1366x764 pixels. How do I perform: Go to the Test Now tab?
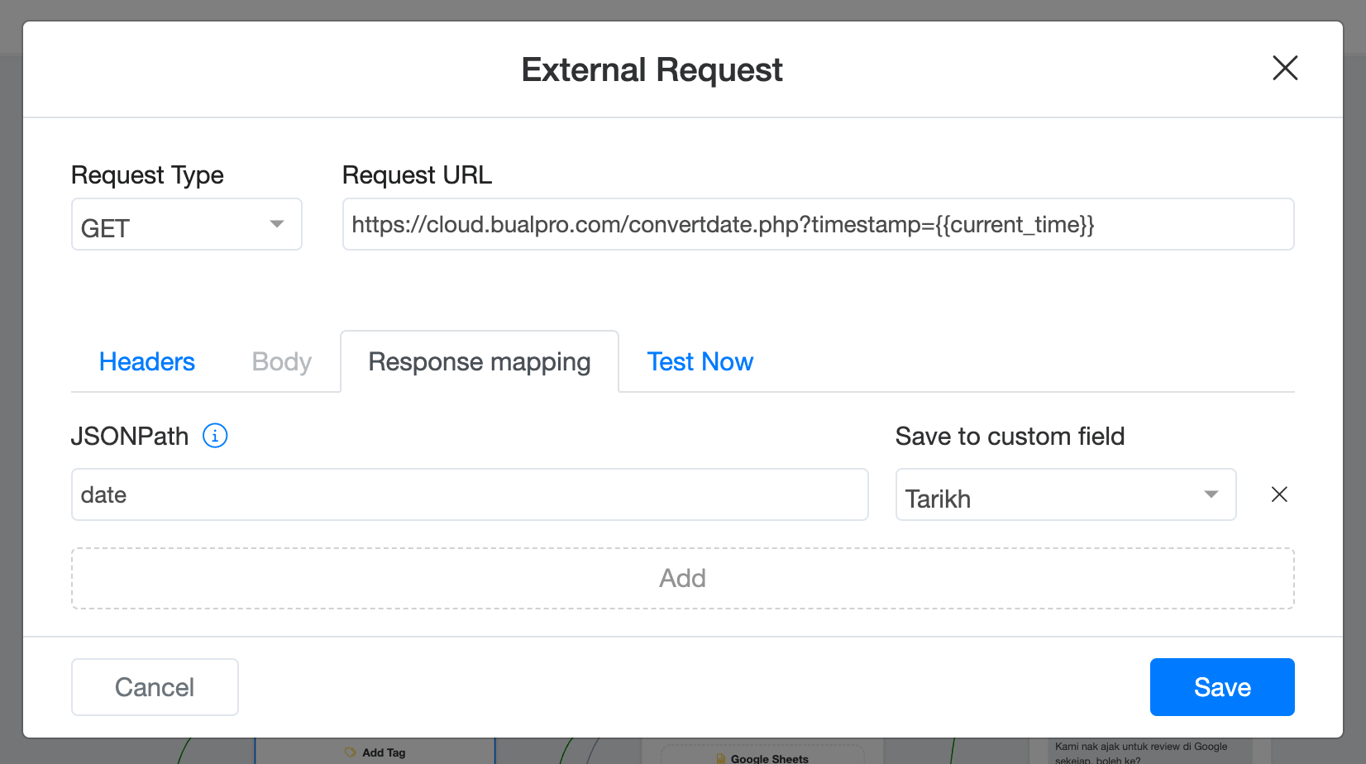pyautogui.click(x=700, y=362)
